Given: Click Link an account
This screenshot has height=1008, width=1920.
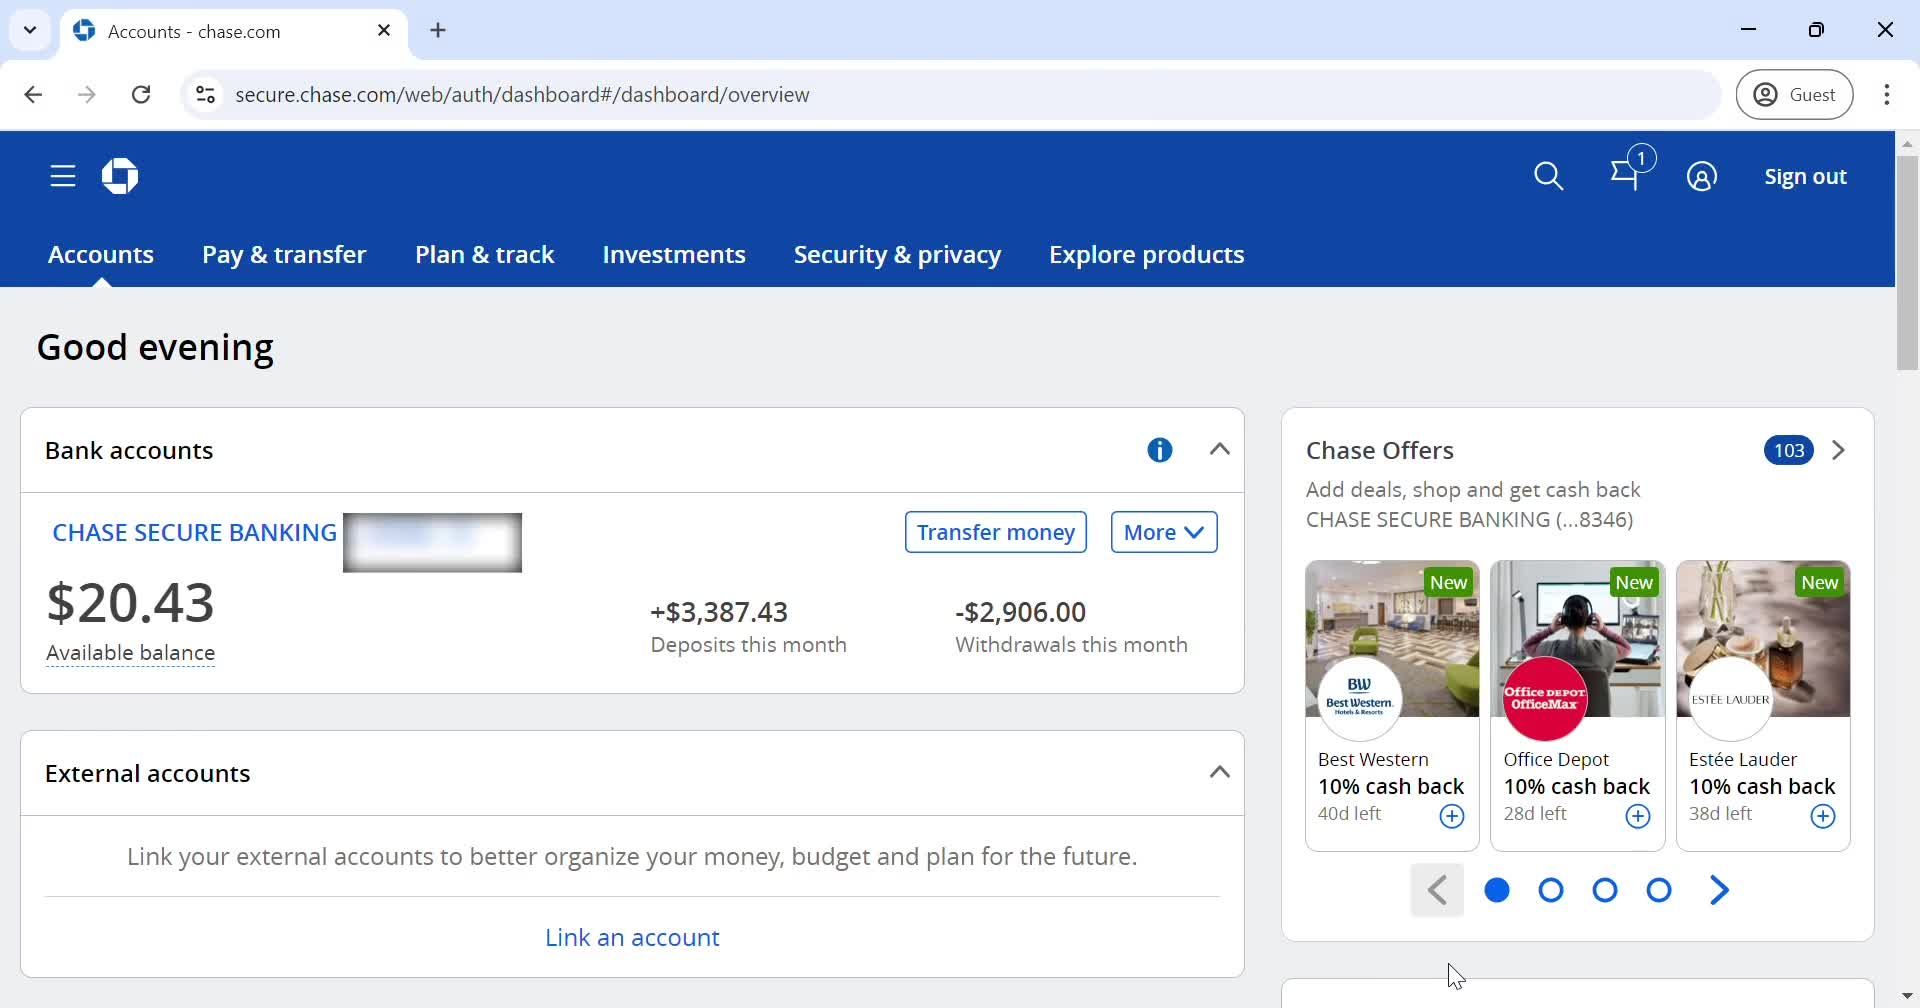Looking at the screenshot, I should pos(632,938).
